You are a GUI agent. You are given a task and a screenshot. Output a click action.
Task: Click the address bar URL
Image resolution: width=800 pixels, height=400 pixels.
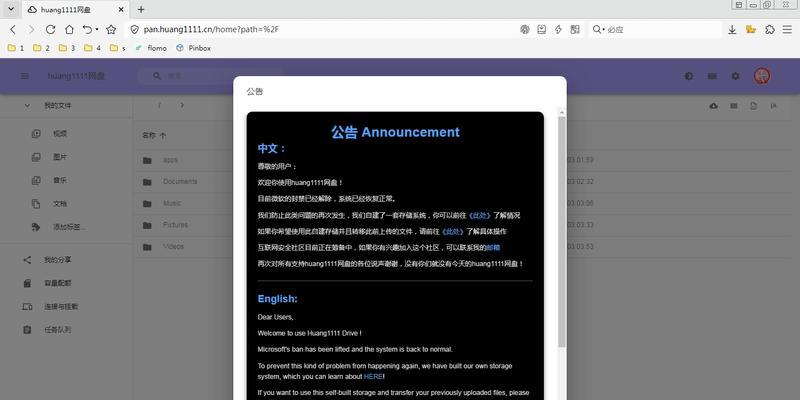[x=211, y=30]
